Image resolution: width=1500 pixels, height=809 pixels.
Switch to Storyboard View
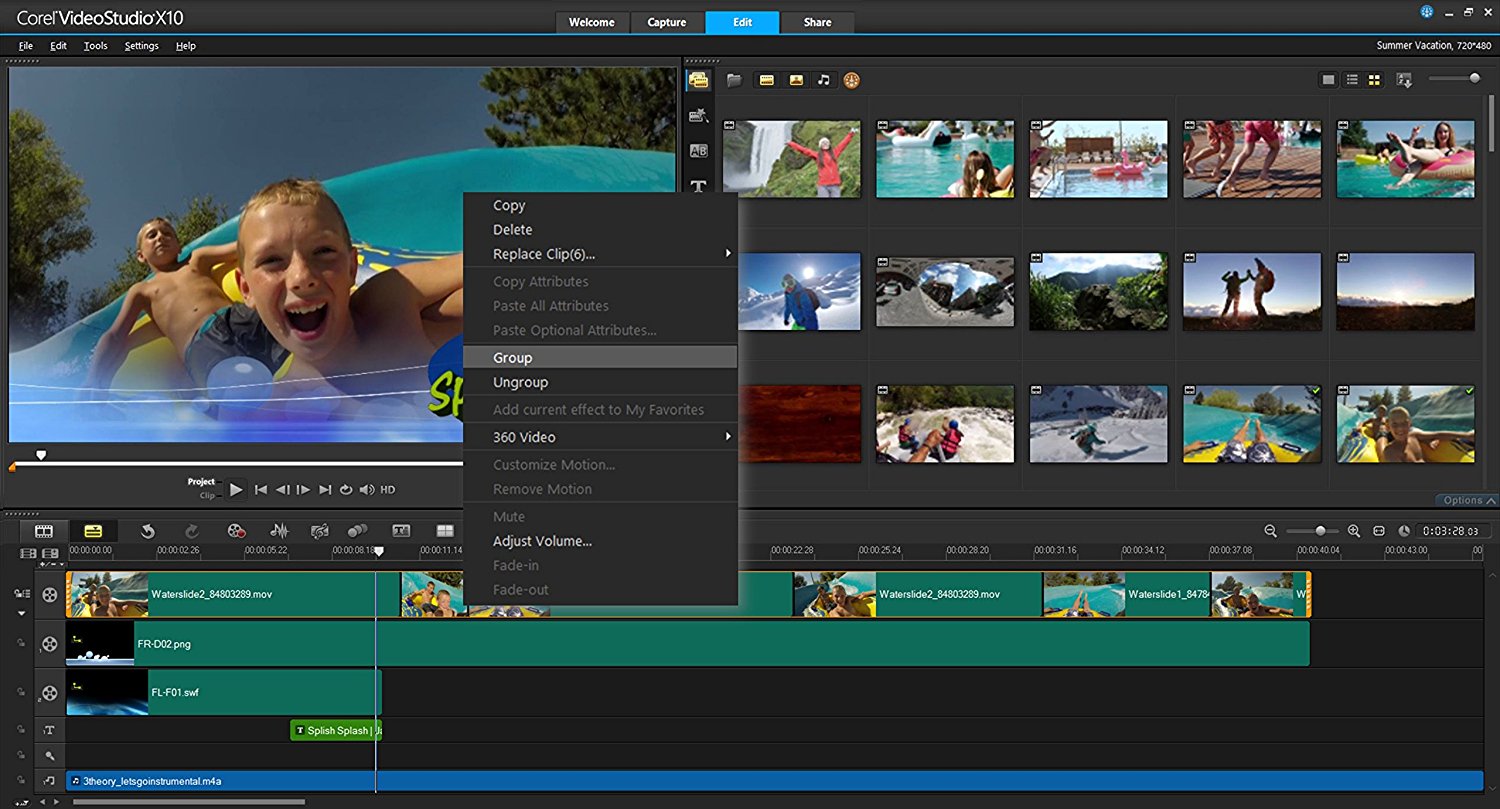click(x=44, y=531)
